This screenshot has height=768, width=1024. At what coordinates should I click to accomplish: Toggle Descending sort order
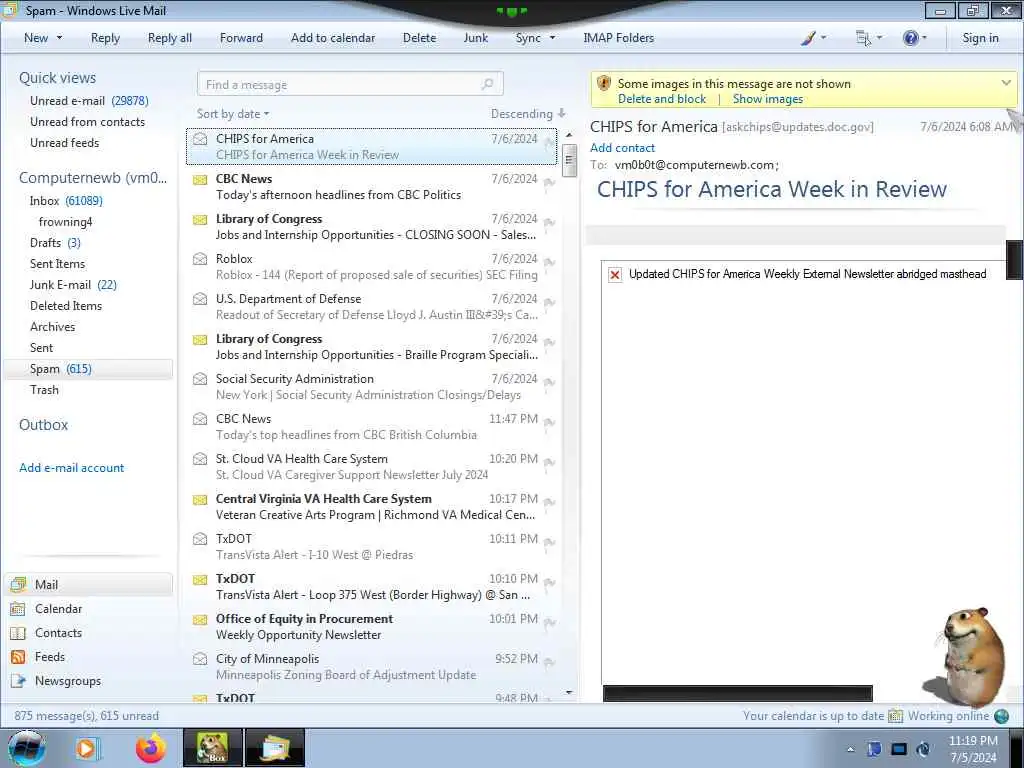click(528, 114)
